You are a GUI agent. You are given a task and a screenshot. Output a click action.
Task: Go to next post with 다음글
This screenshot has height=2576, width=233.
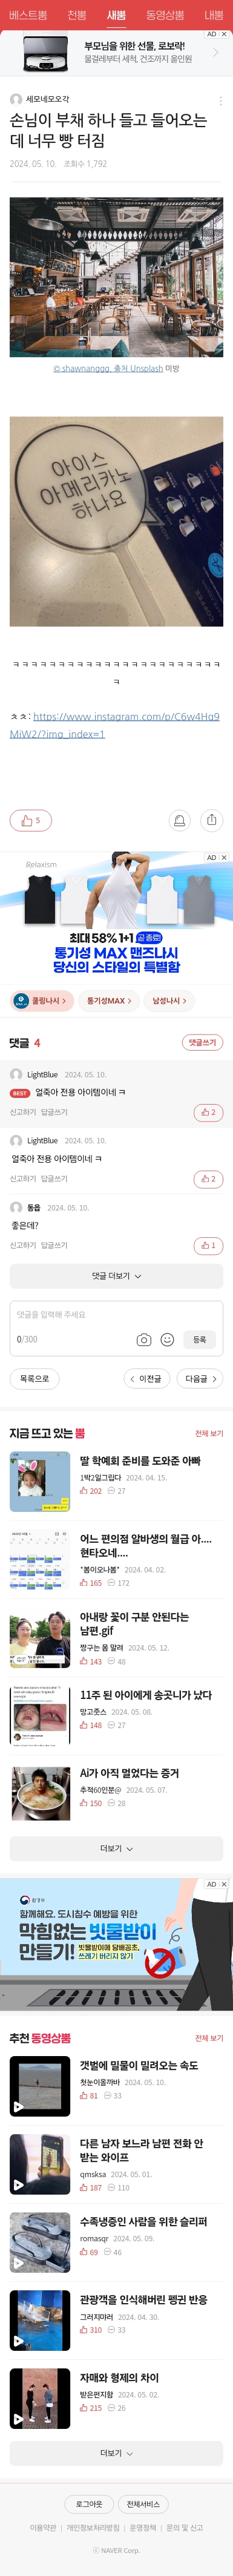tap(200, 1379)
